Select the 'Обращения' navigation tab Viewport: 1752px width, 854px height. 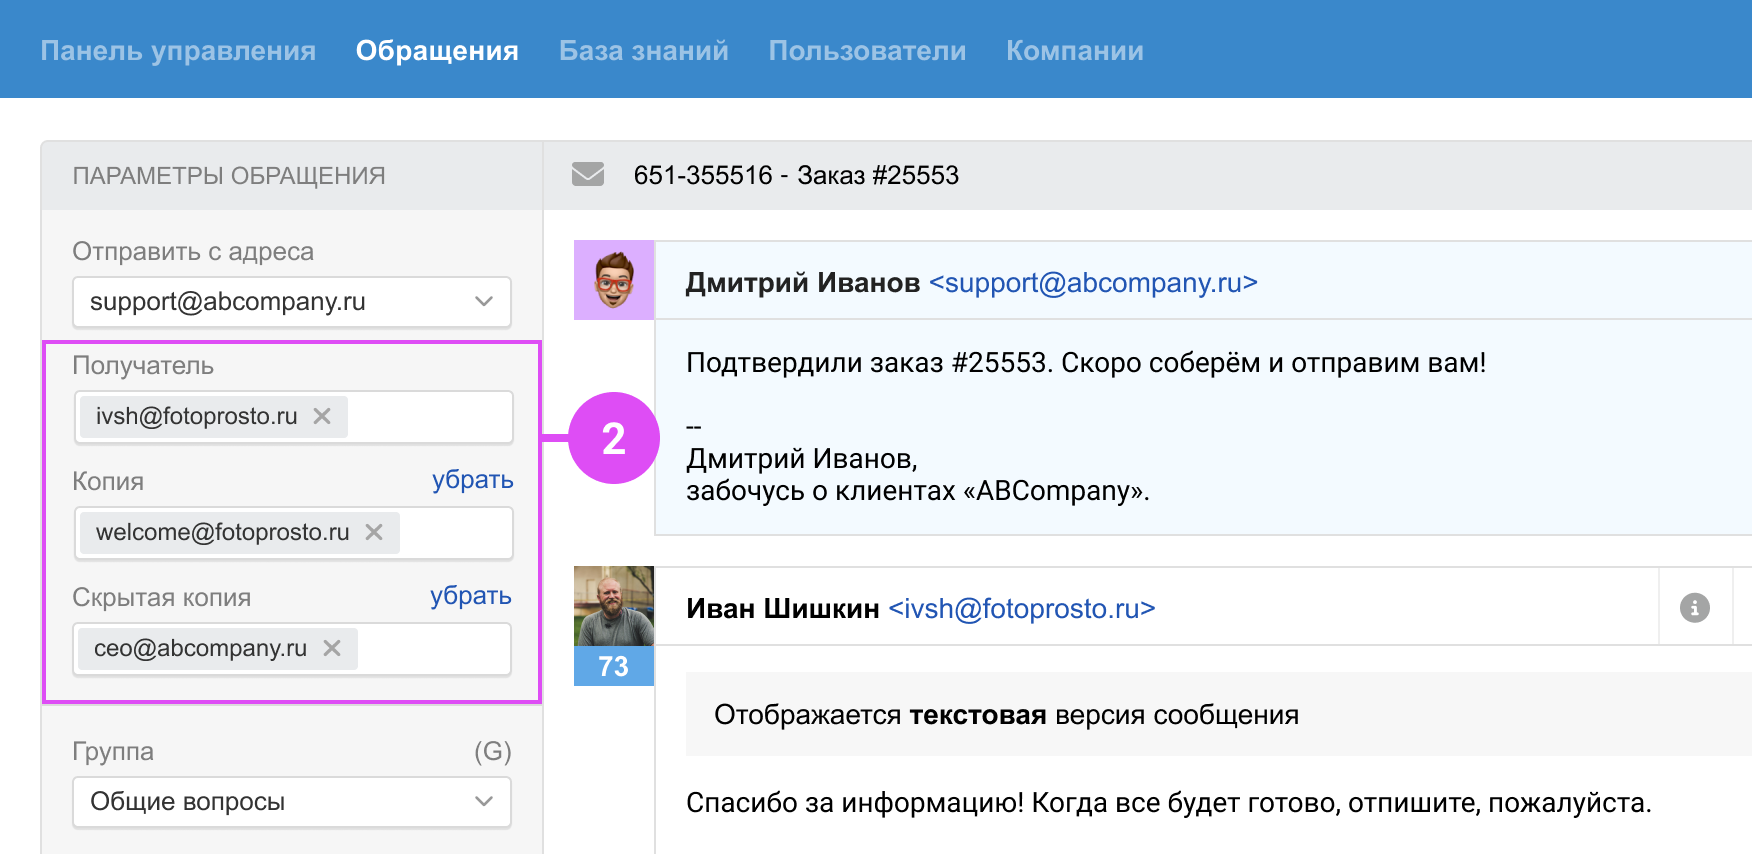tap(437, 51)
